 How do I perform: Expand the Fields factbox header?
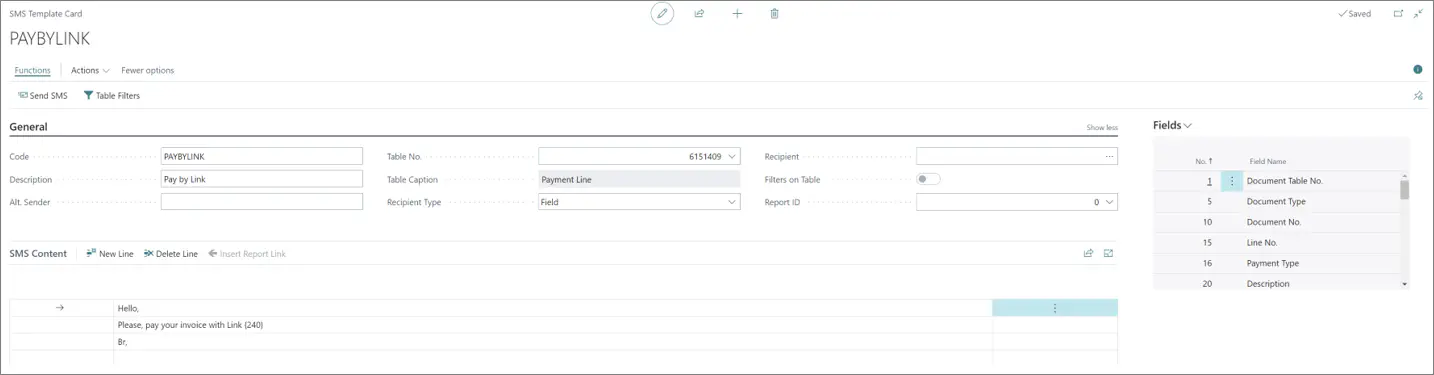click(x=1172, y=125)
